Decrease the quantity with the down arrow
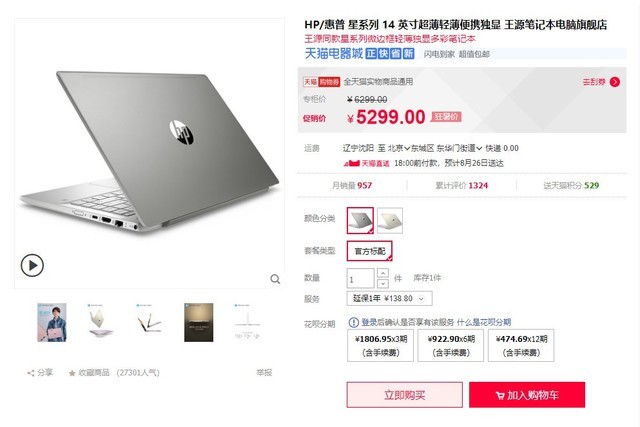This screenshot has width=640, height=427. tap(383, 283)
